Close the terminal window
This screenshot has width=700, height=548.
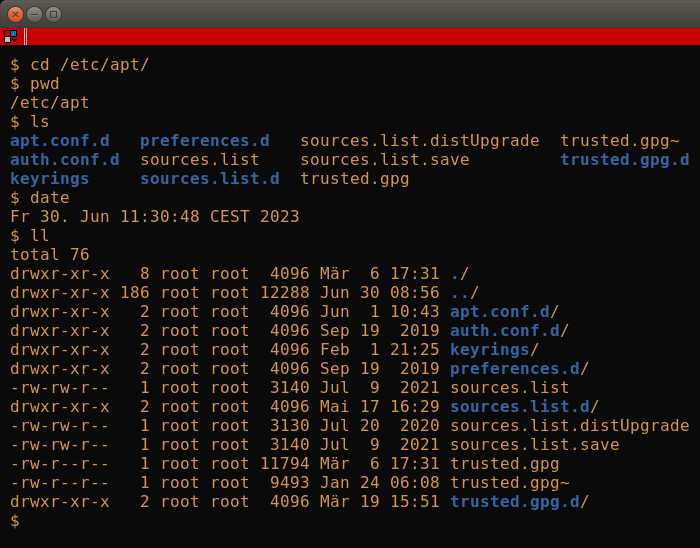[x=15, y=14]
